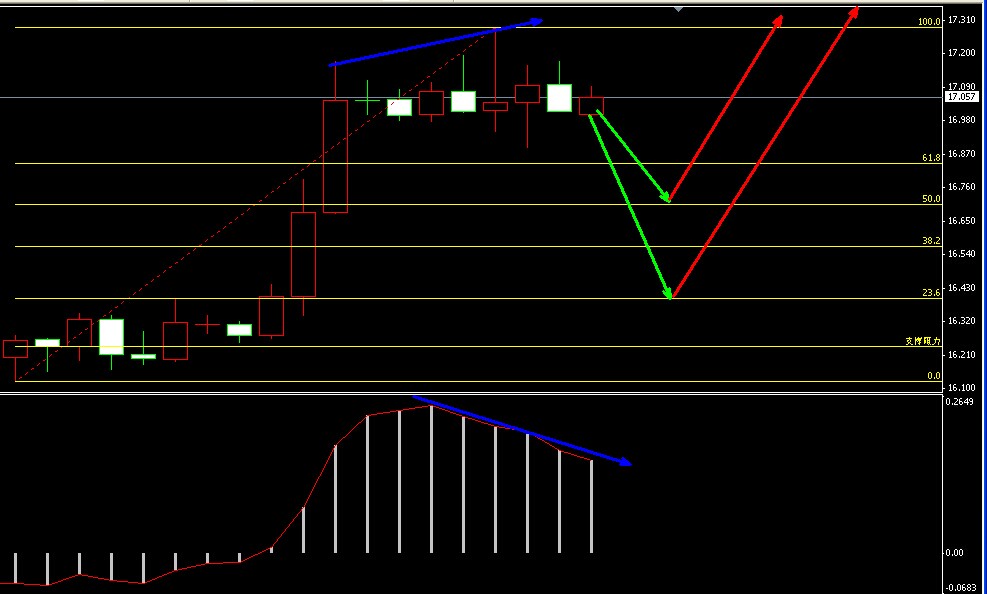The height and width of the screenshot is (594, 987).
Task: Click the 支撑阻力 support/resistance label
Action: coord(923,341)
